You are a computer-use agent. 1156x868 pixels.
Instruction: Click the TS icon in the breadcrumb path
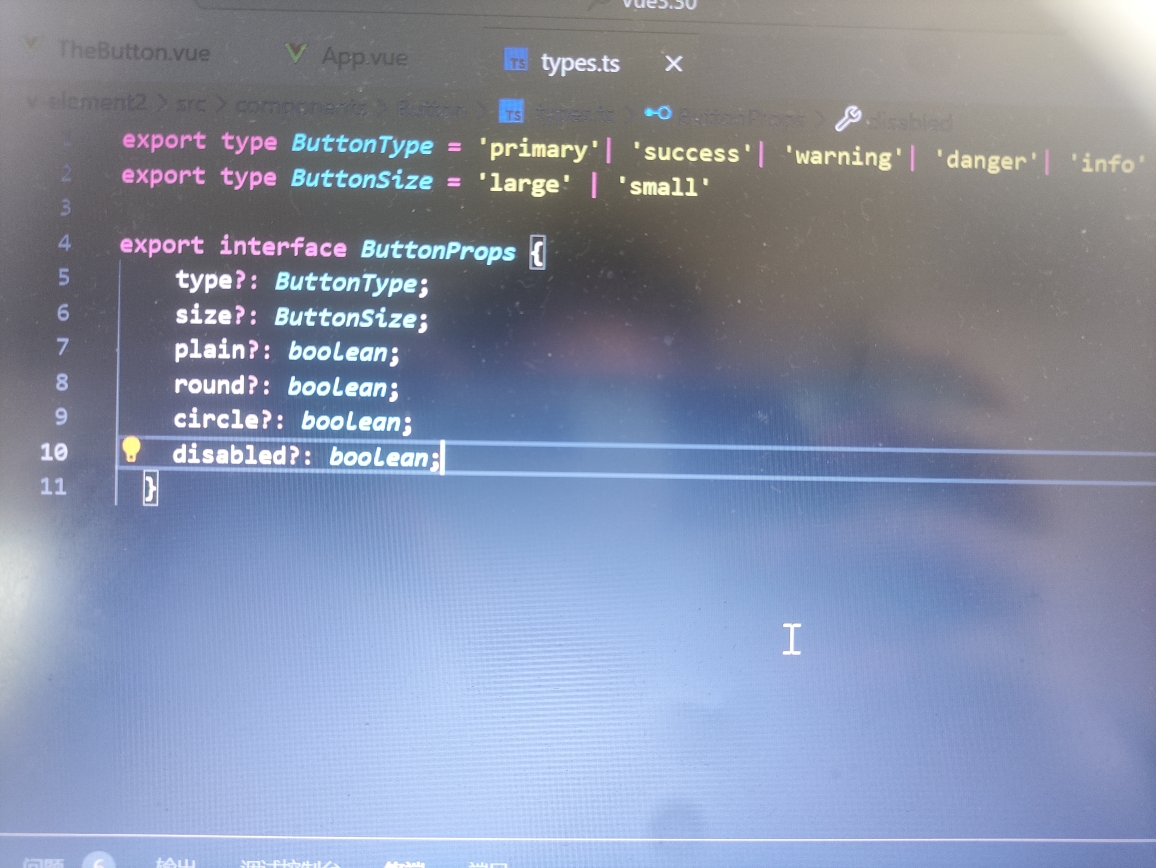[511, 112]
